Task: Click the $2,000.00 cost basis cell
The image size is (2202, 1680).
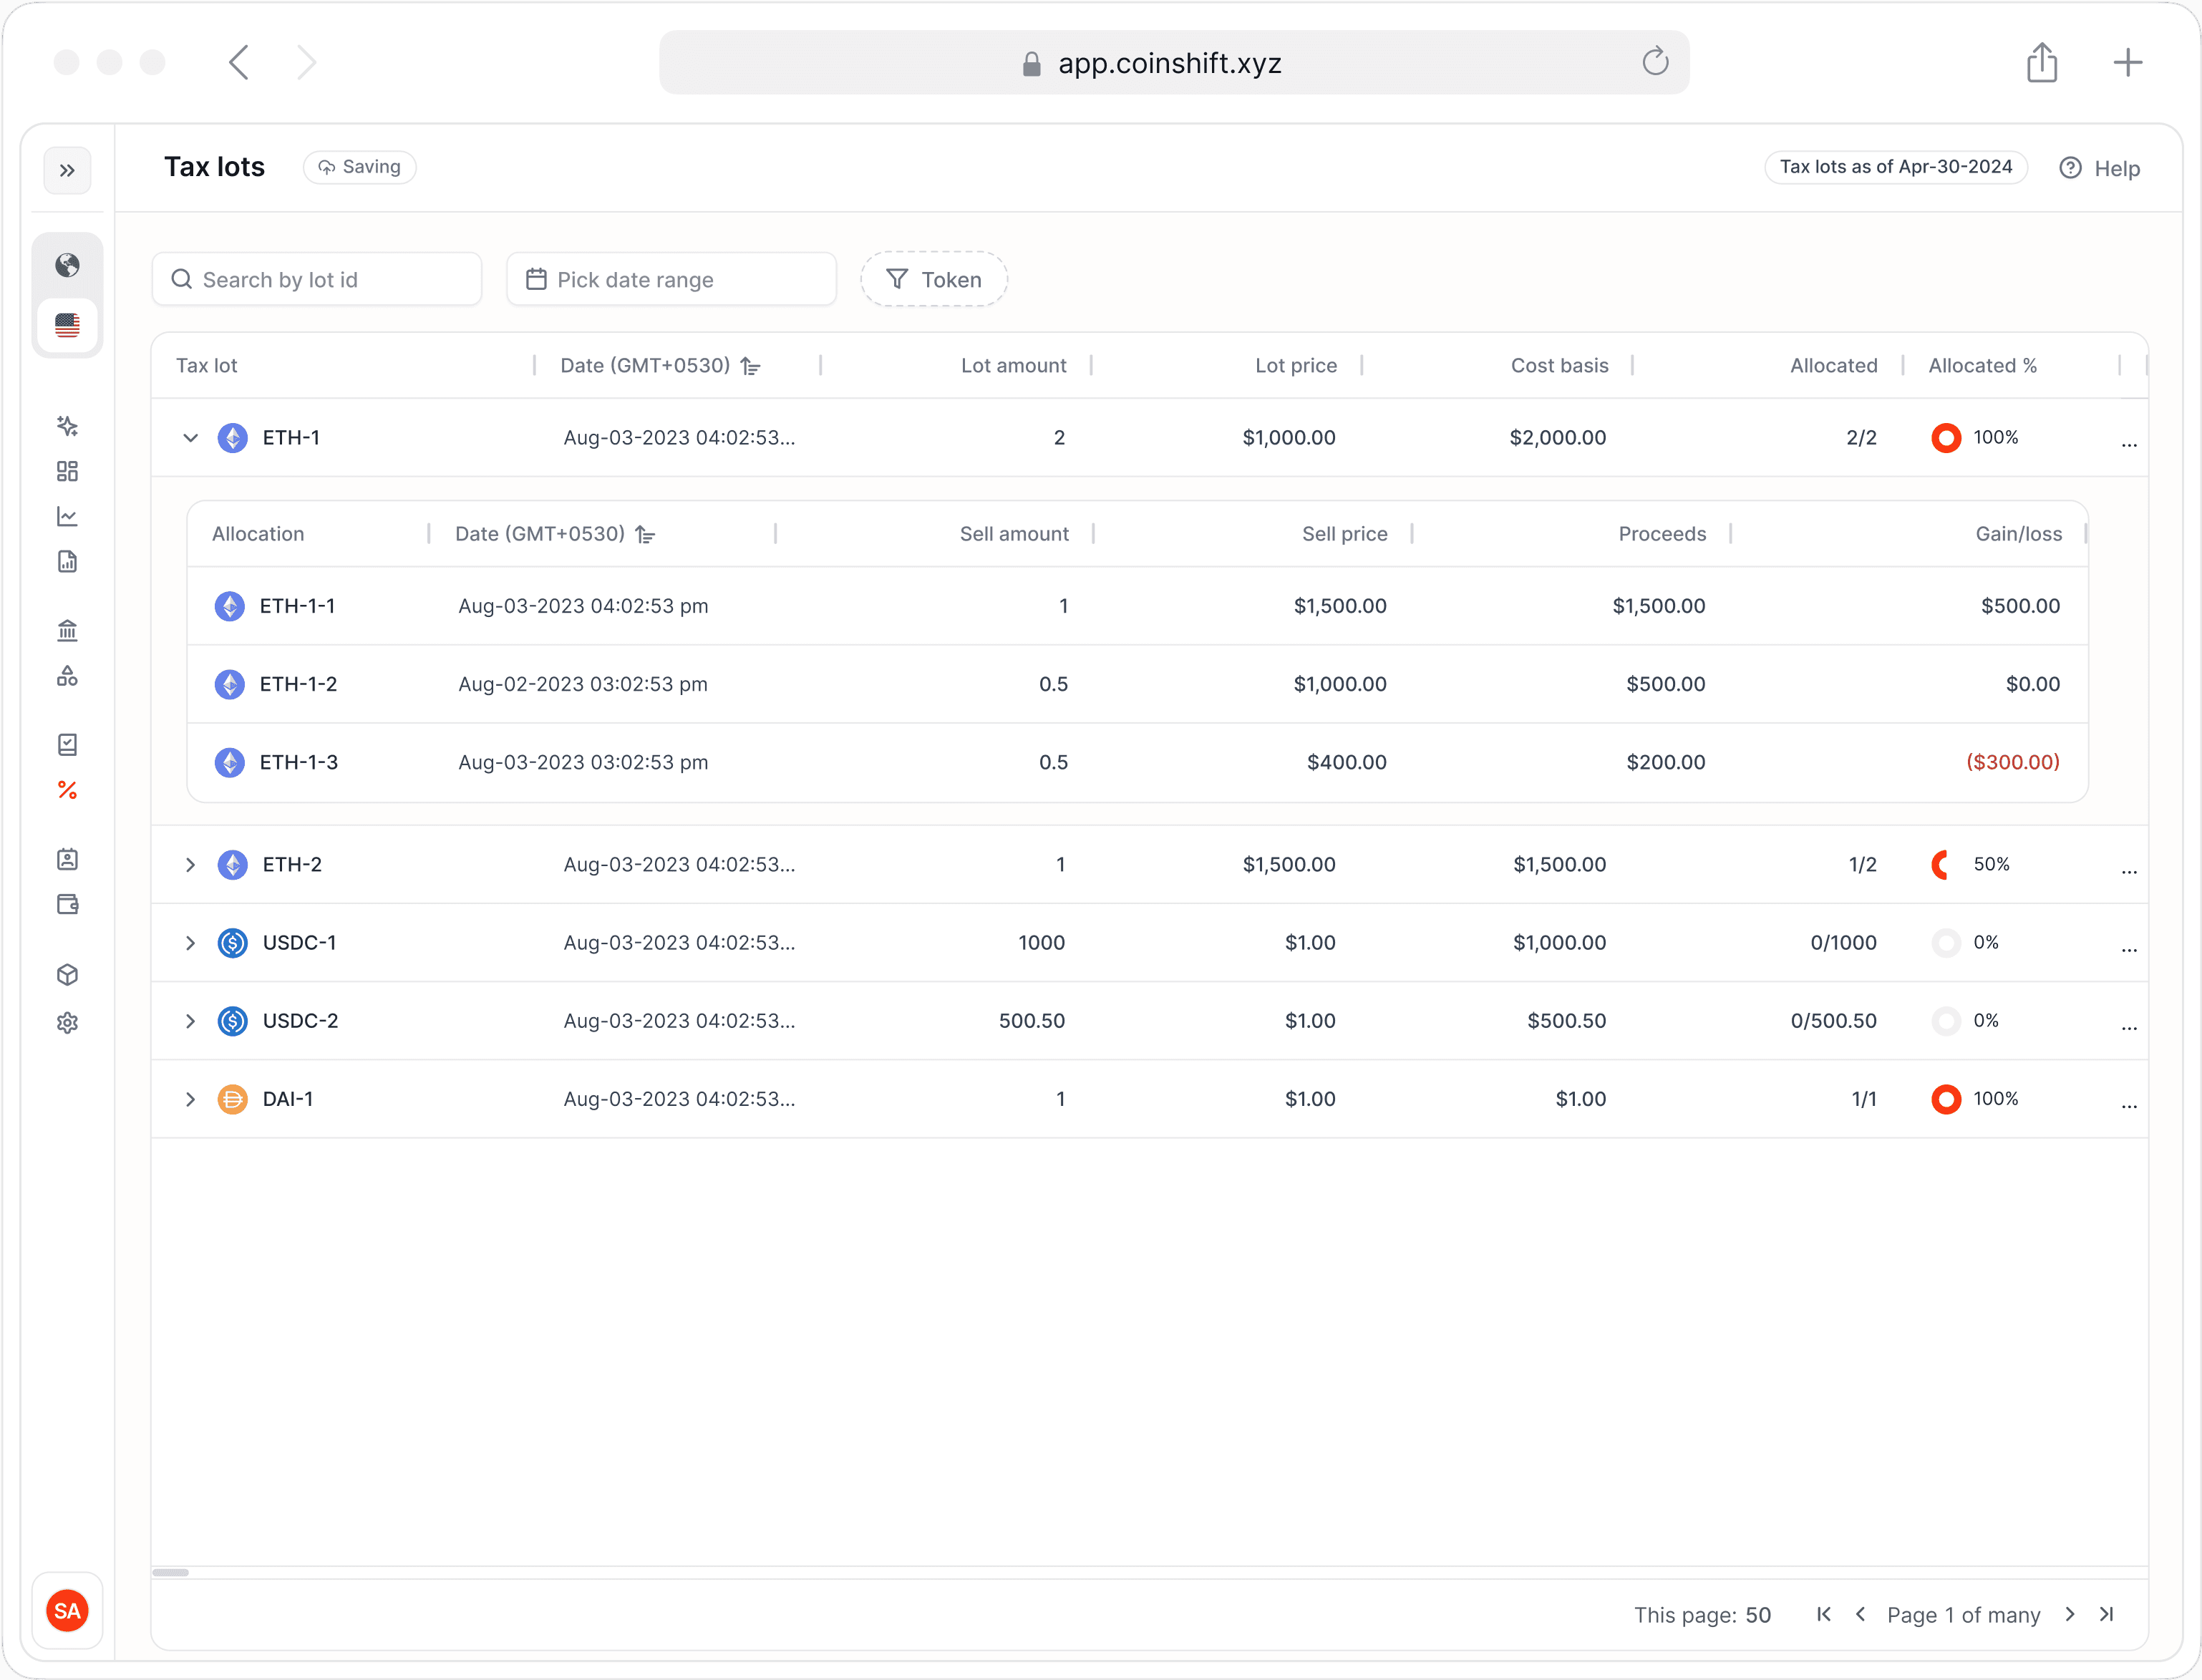Action: [1557, 438]
